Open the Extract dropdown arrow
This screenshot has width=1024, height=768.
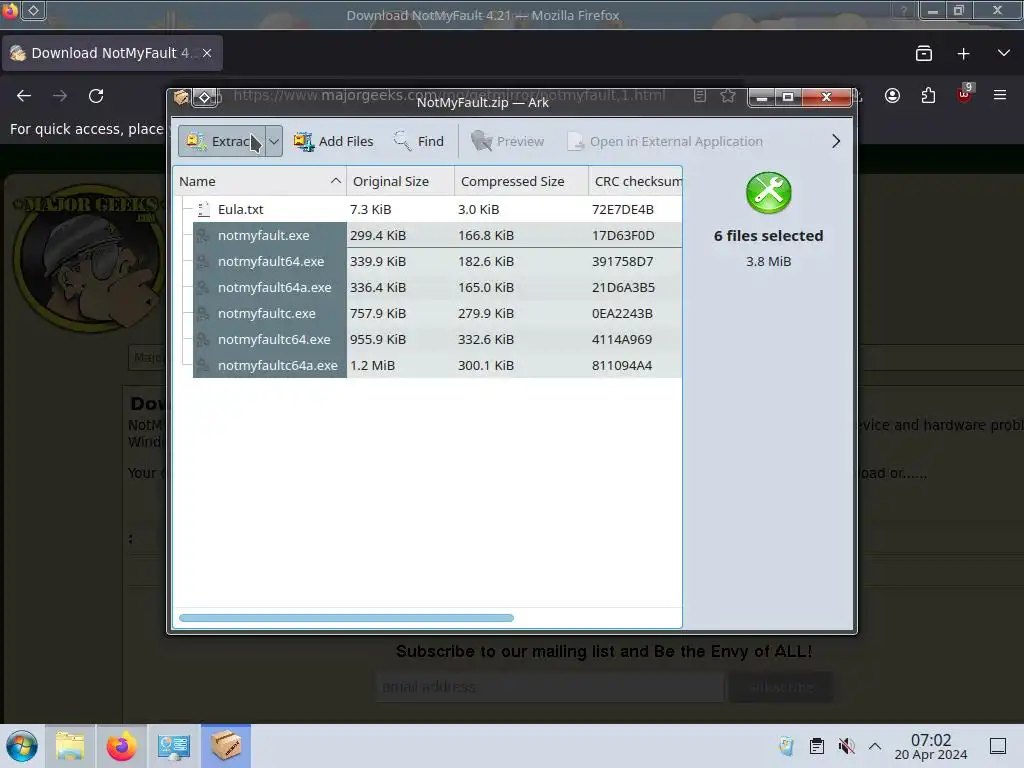click(x=274, y=141)
